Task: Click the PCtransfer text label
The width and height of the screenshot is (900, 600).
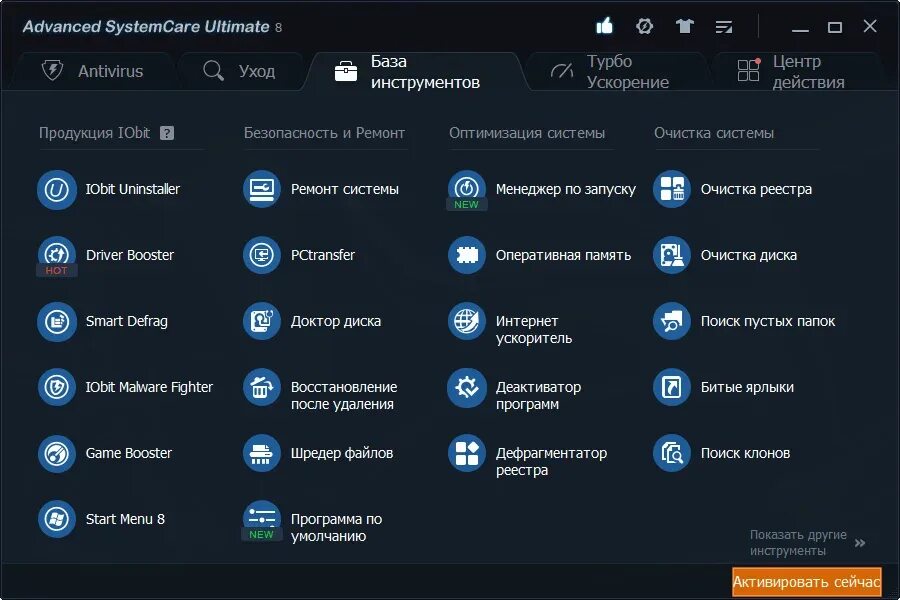Action: [x=323, y=256]
